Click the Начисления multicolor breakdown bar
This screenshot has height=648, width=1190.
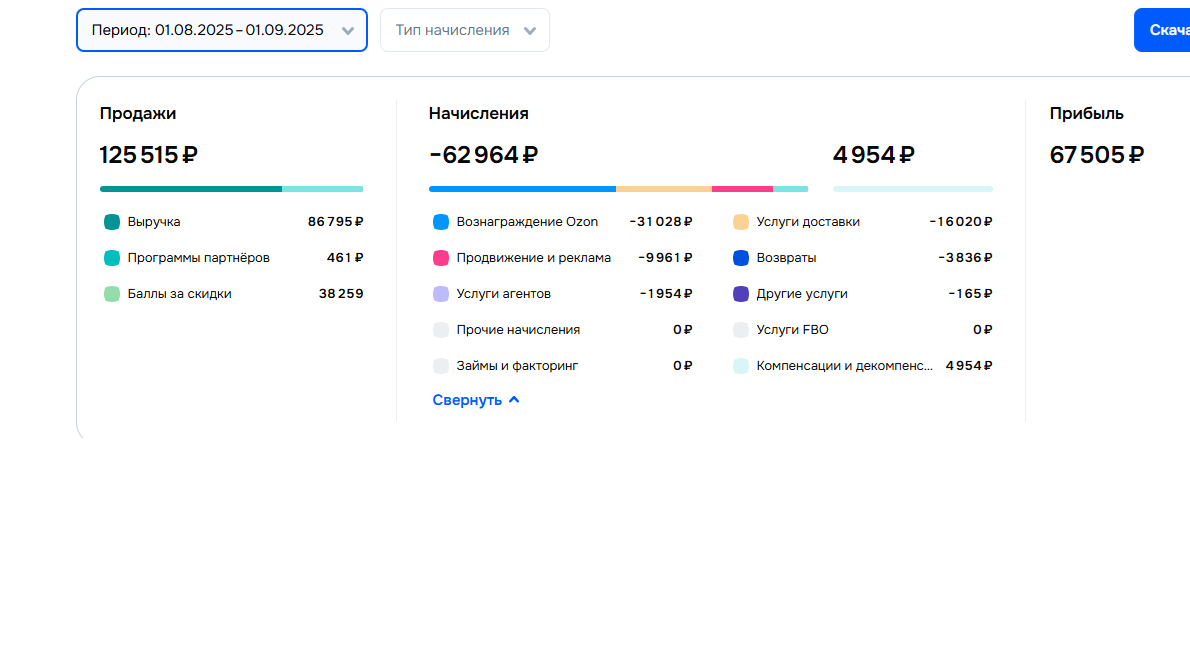click(x=618, y=188)
